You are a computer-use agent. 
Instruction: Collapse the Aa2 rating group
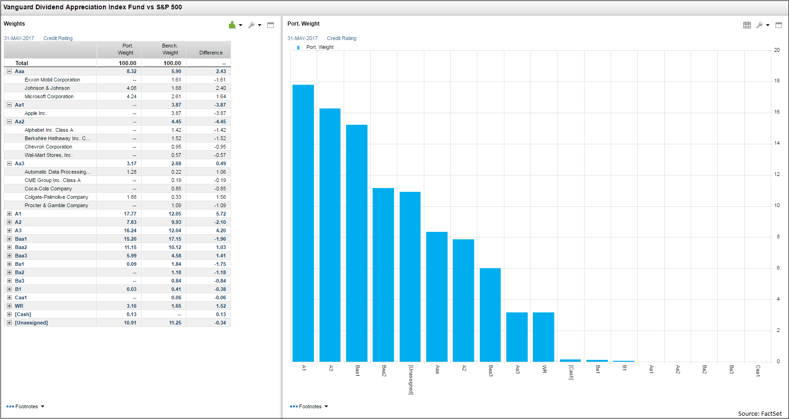click(9, 121)
